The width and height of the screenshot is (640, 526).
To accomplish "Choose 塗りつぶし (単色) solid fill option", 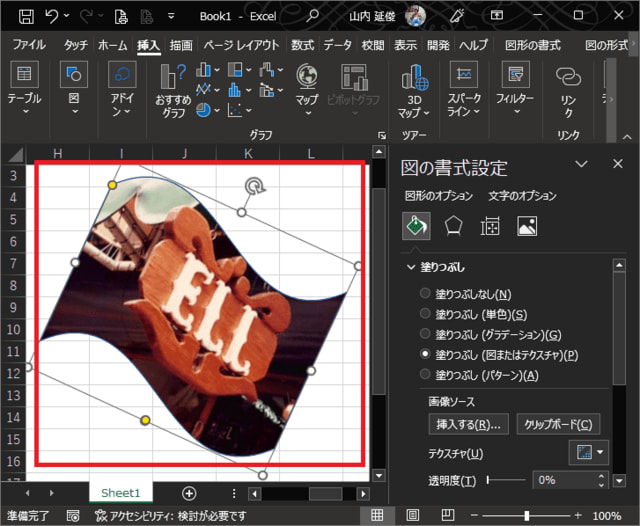I will click(x=426, y=314).
